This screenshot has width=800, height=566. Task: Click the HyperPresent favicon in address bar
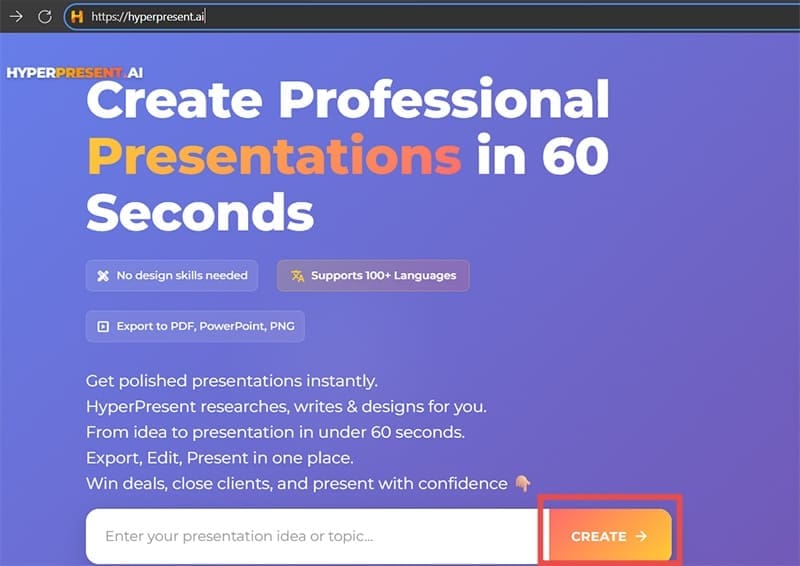pos(77,16)
